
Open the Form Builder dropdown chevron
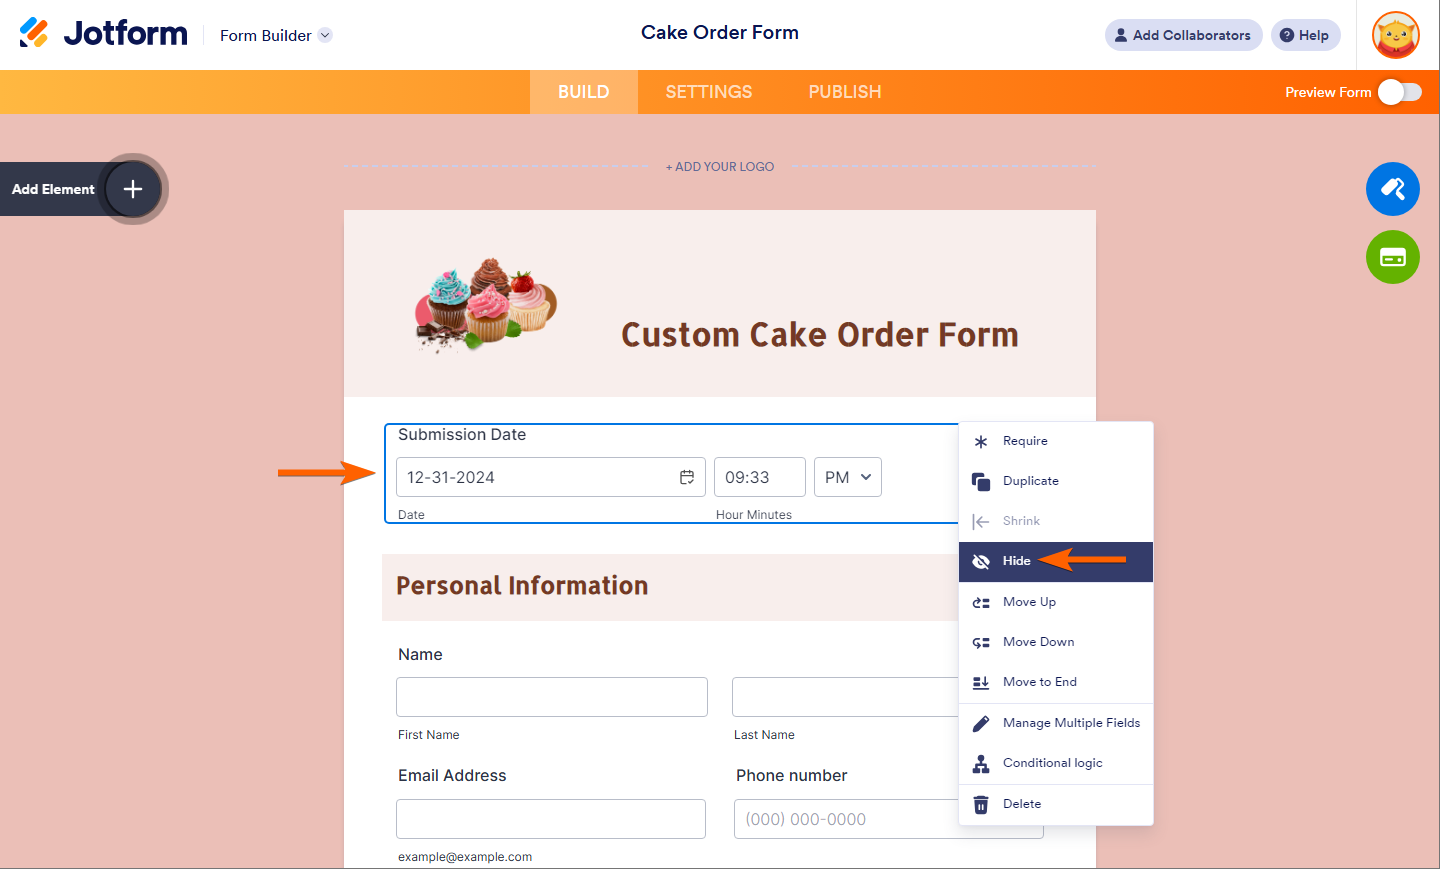click(x=325, y=35)
